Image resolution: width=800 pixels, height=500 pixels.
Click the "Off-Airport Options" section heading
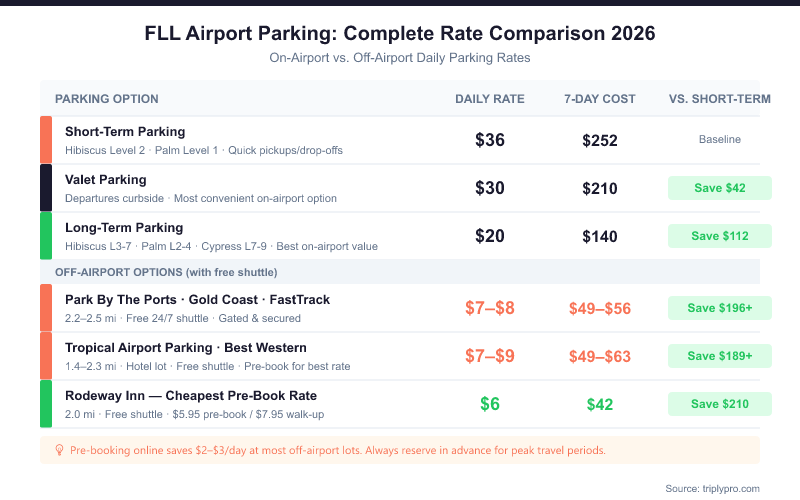167,272
